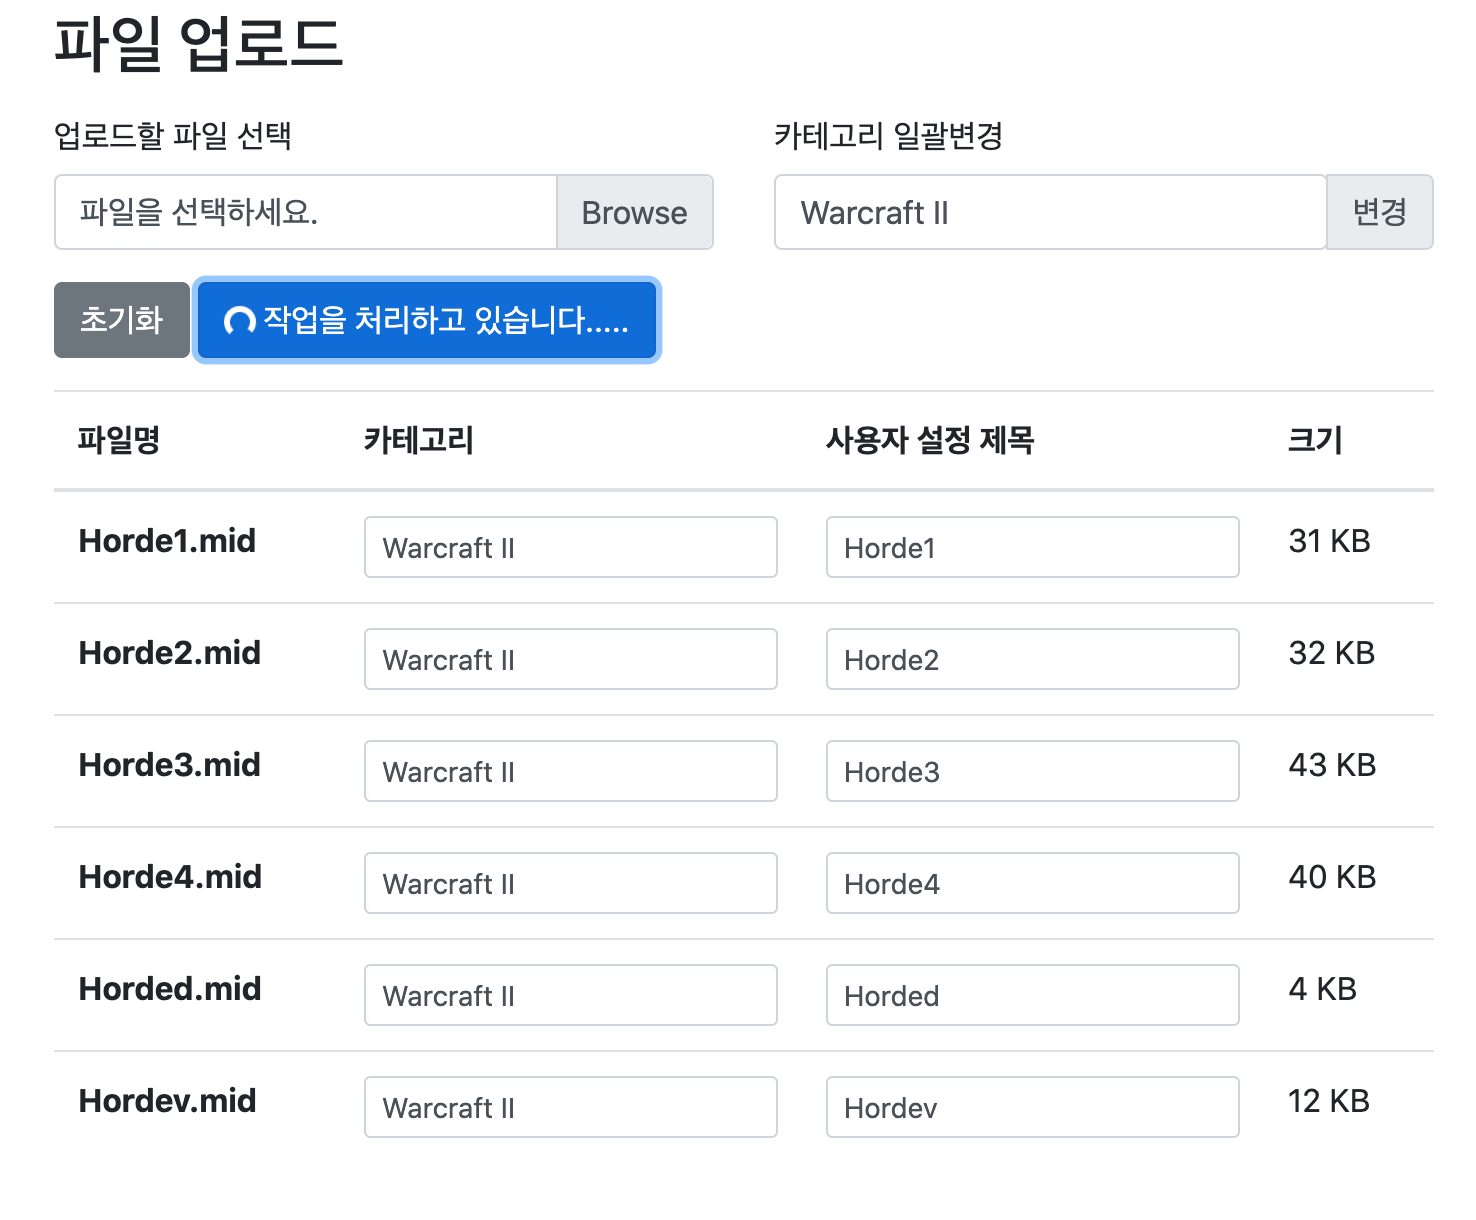Click the loading spinner icon in blue button
This screenshot has width=1476, height=1220.
click(239, 321)
